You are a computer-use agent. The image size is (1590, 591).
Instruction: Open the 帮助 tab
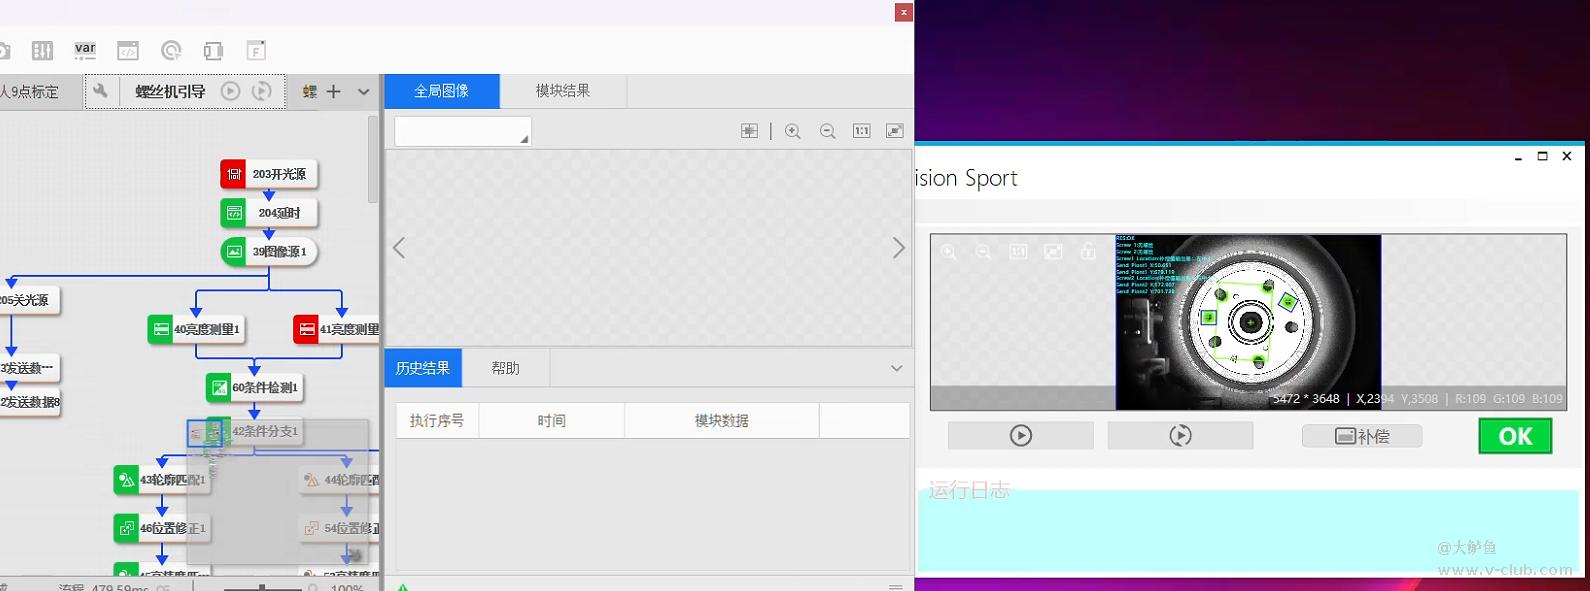tap(506, 368)
